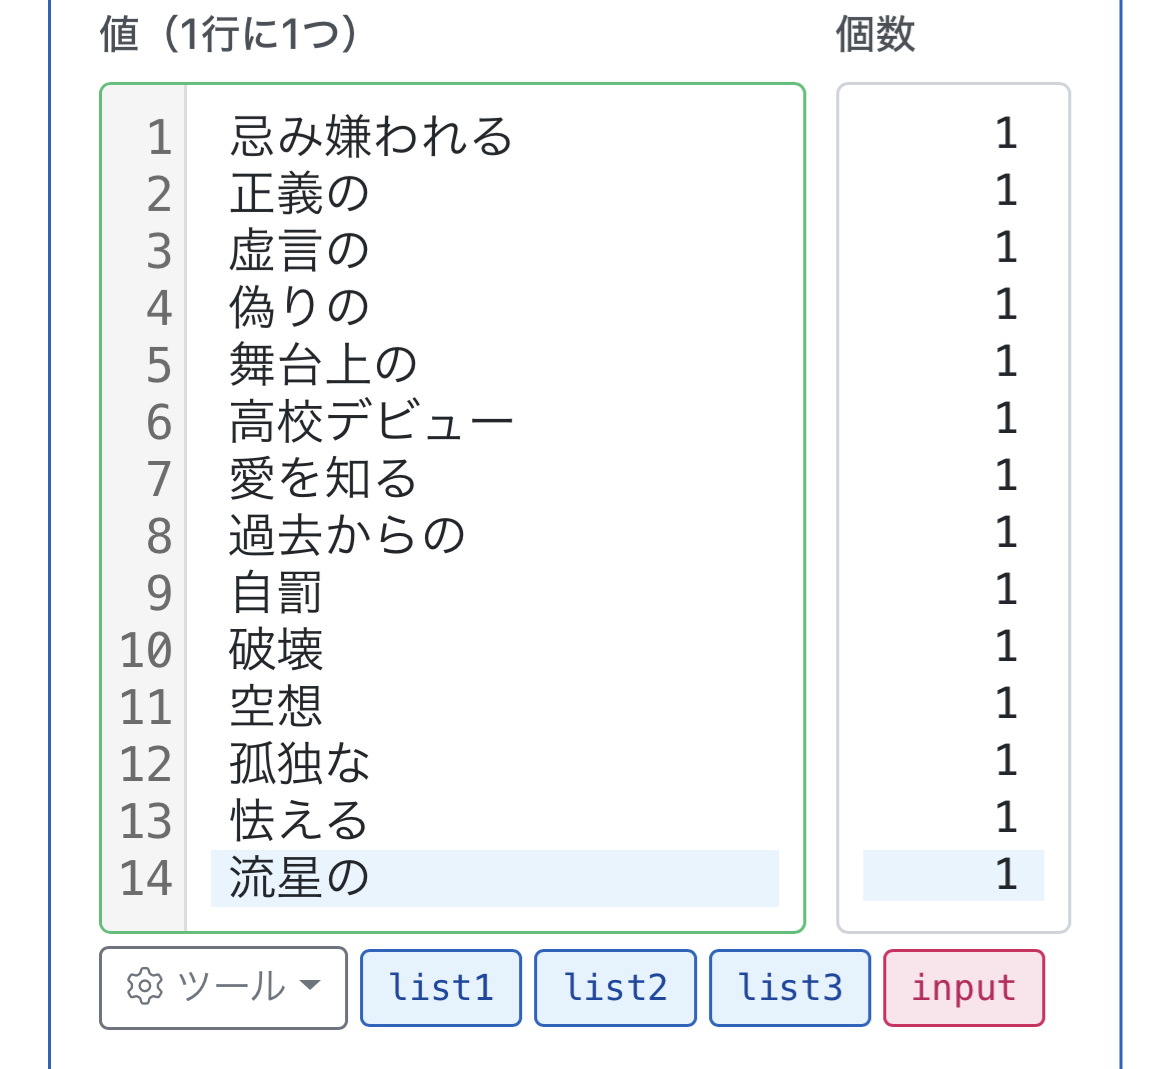Click line 1 text 忌み嫌われる
1164x1069 pixels.
(x=370, y=137)
